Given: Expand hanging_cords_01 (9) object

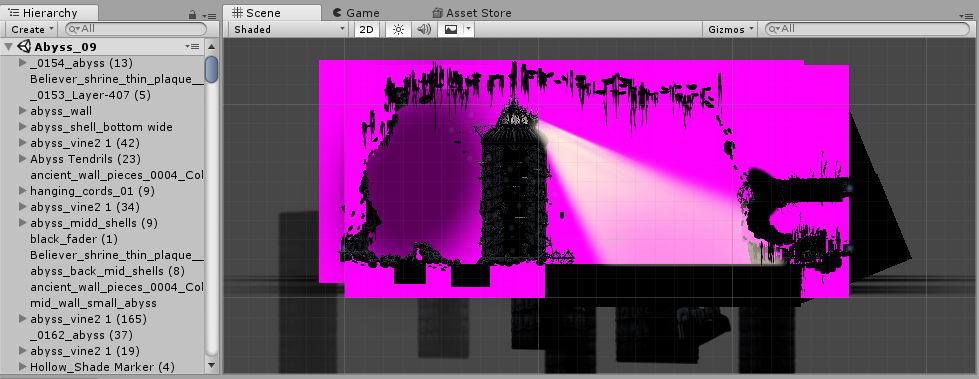Looking at the screenshot, I should pos(22,190).
